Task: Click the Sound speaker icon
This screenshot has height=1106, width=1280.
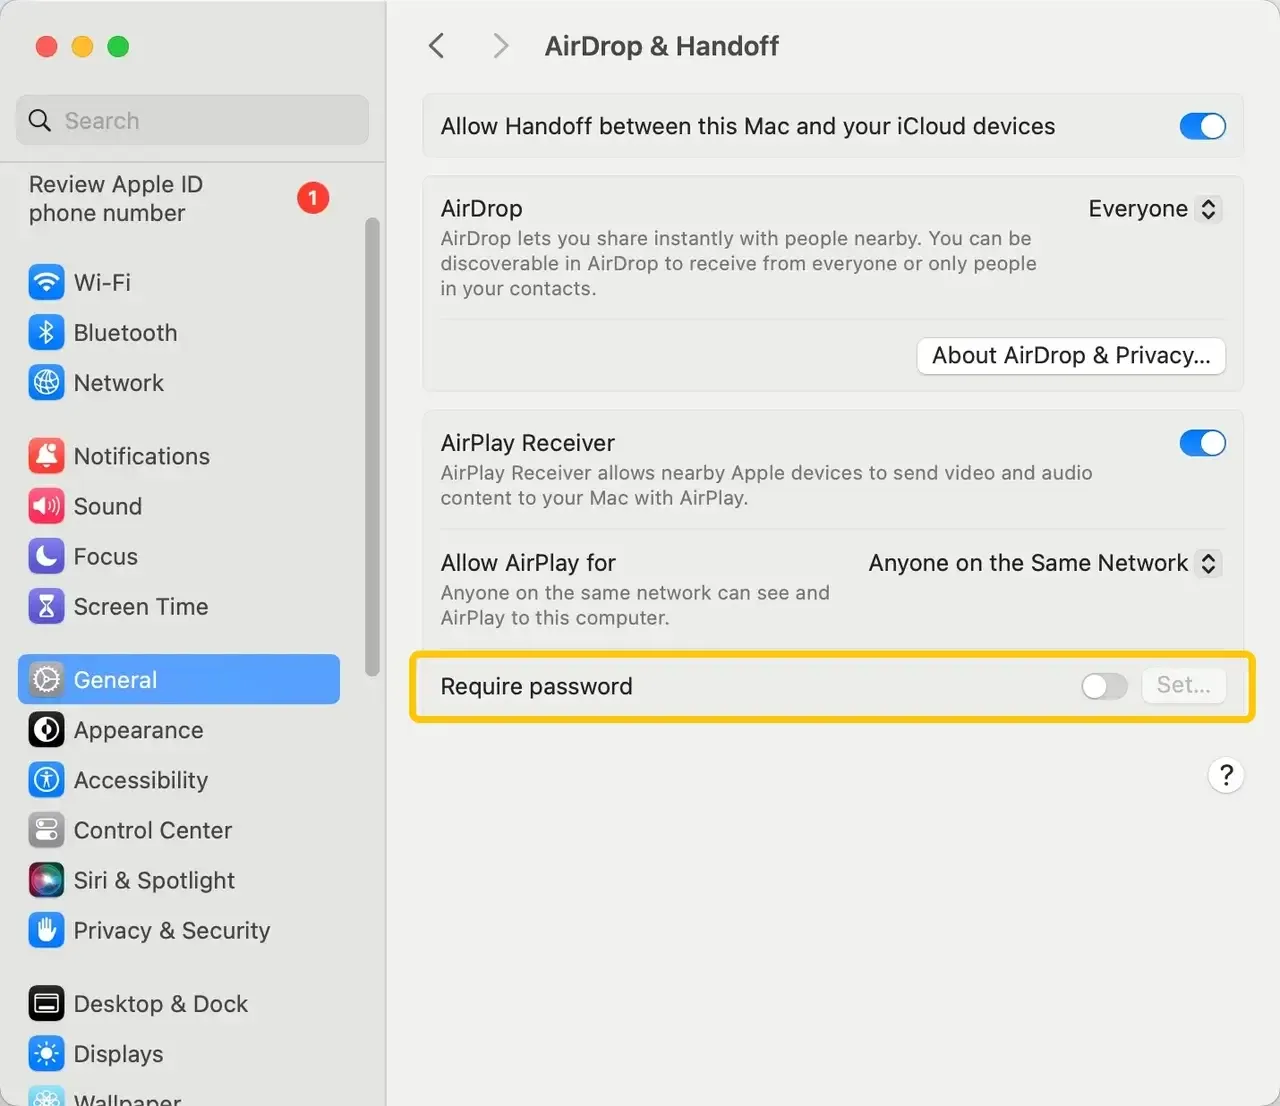Action: point(46,506)
